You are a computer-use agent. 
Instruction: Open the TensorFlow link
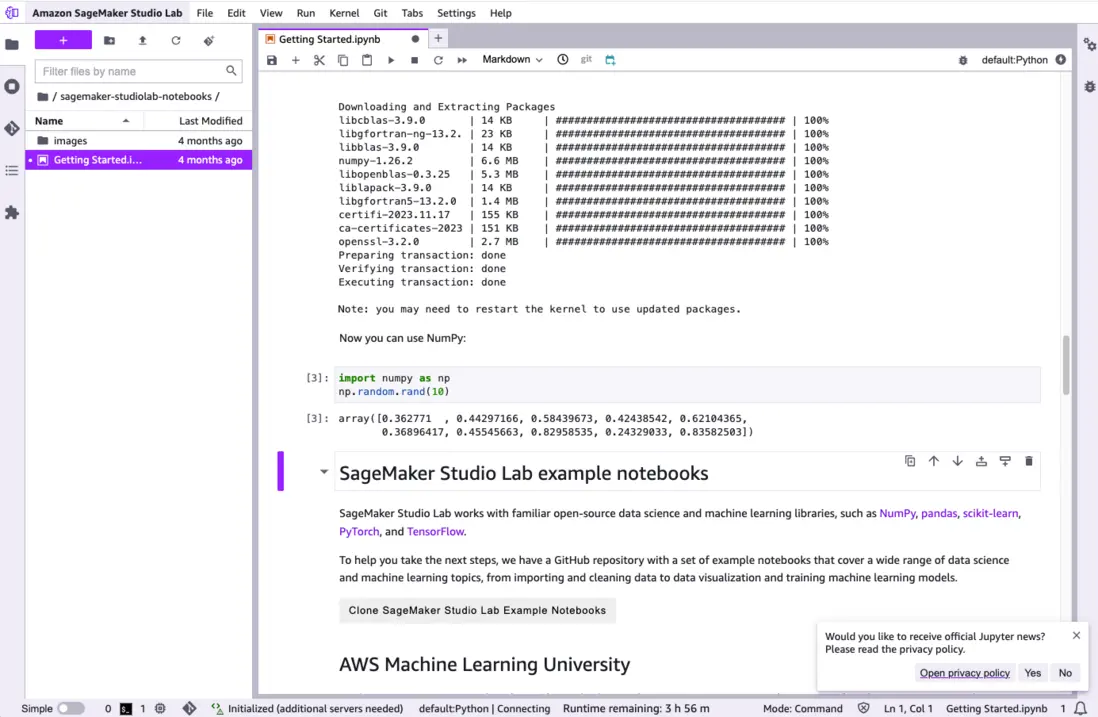435,532
